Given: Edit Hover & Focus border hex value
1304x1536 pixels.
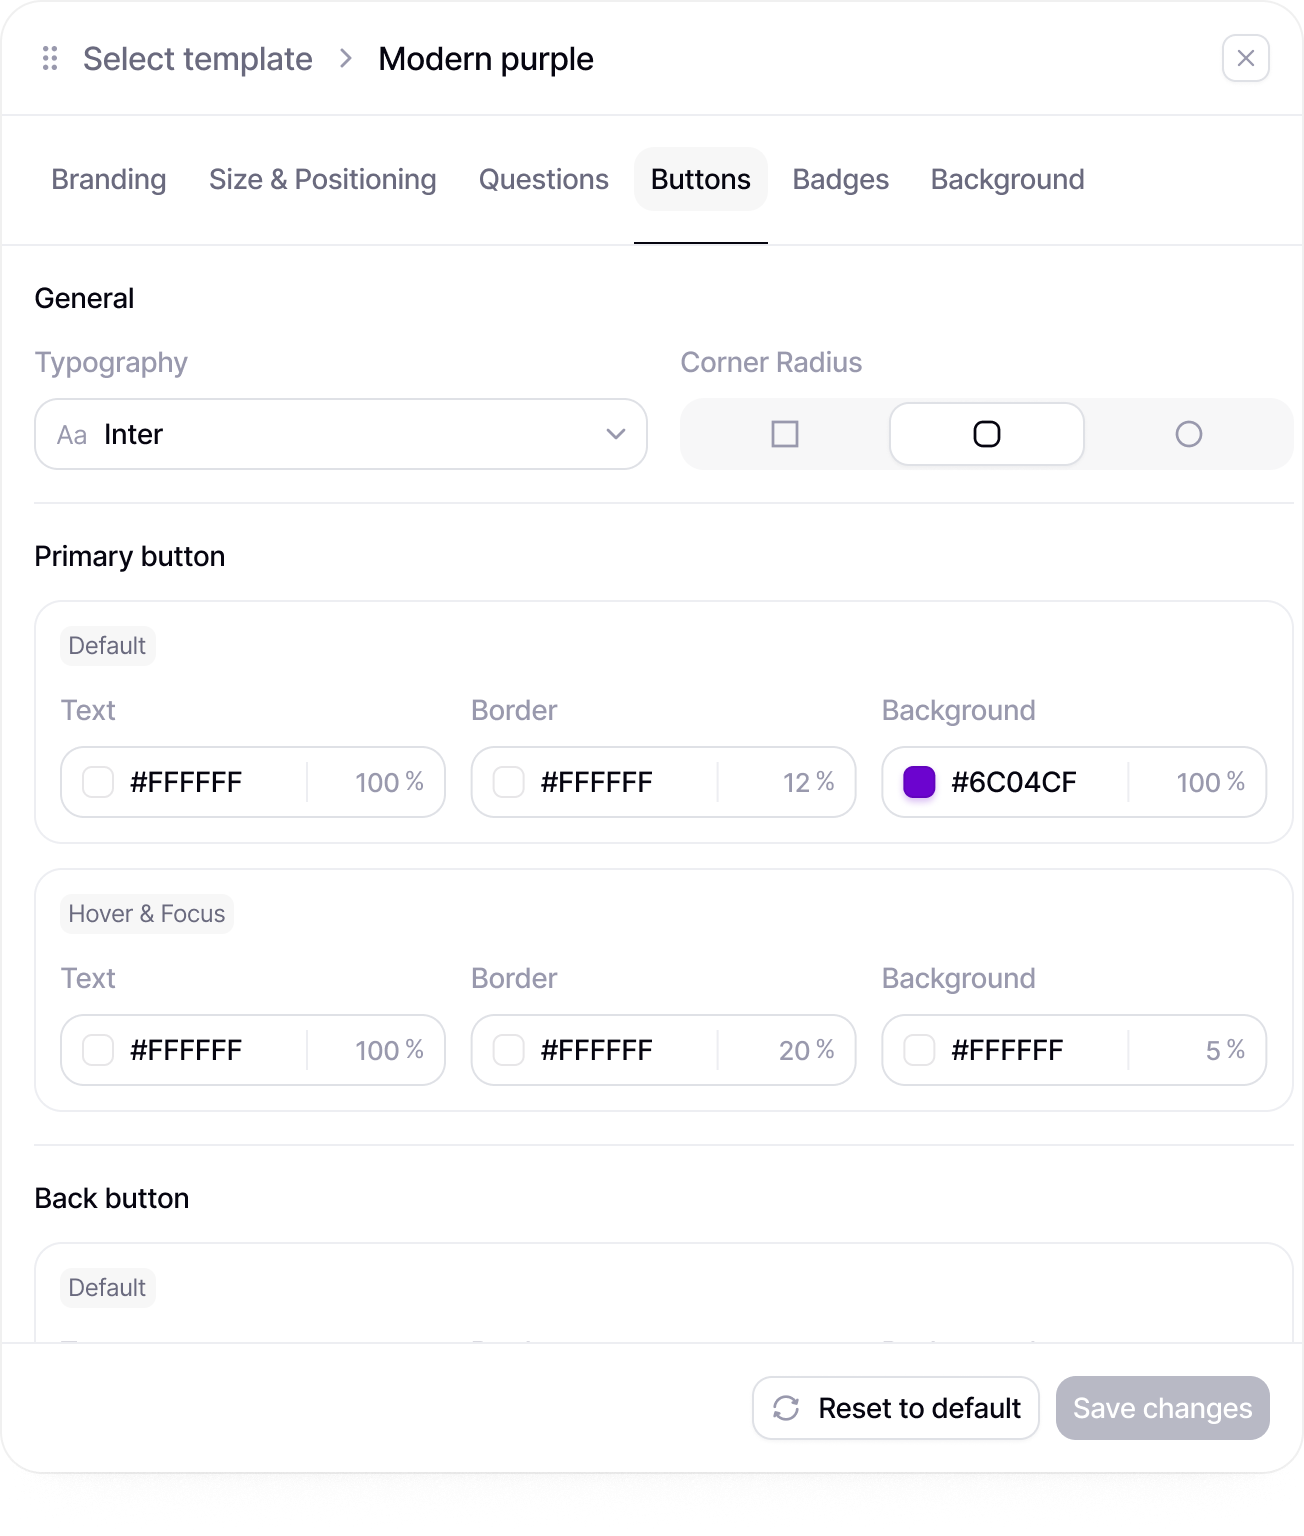Looking at the screenshot, I should tap(597, 1050).
